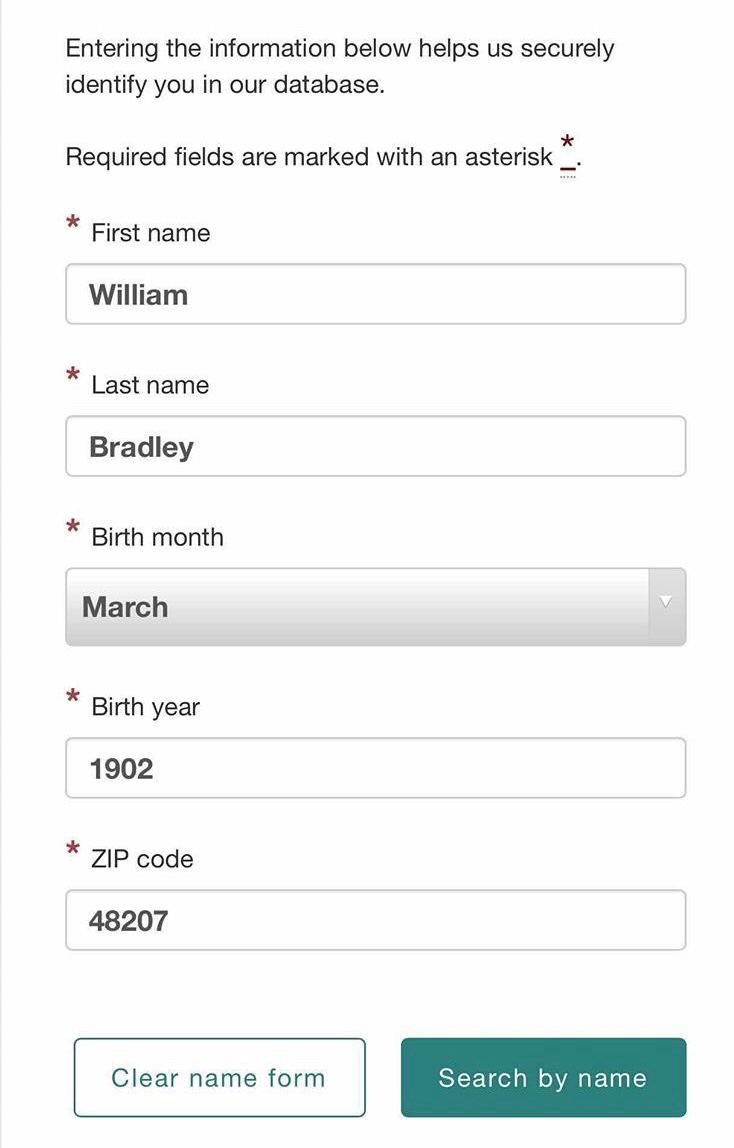This screenshot has height=1148, width=734.
Task: Click the red asterisk beside Birth year
Action: point(73,698)
